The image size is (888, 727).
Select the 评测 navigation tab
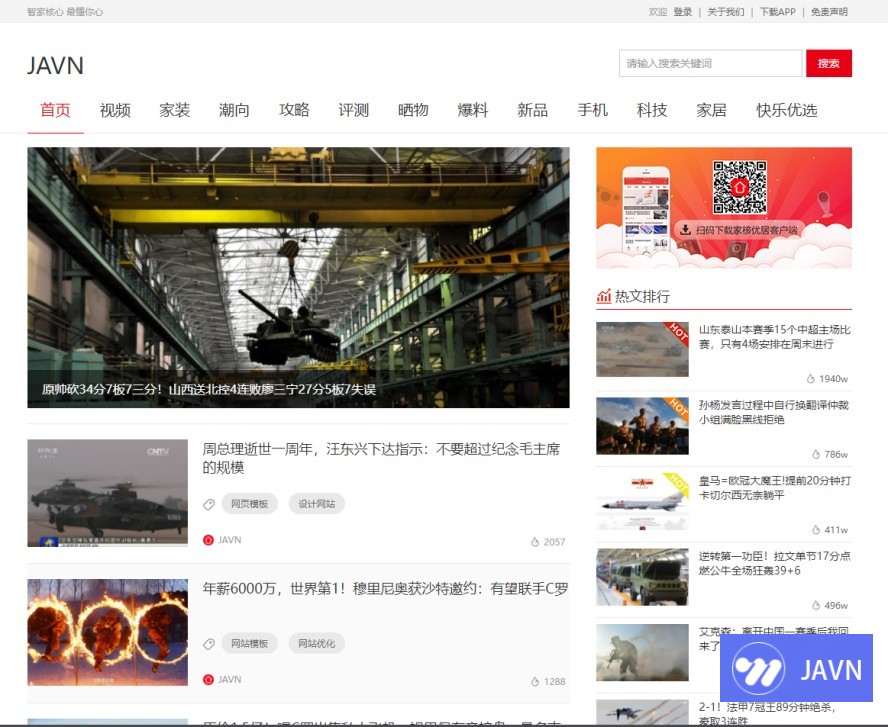click(353, 110)
